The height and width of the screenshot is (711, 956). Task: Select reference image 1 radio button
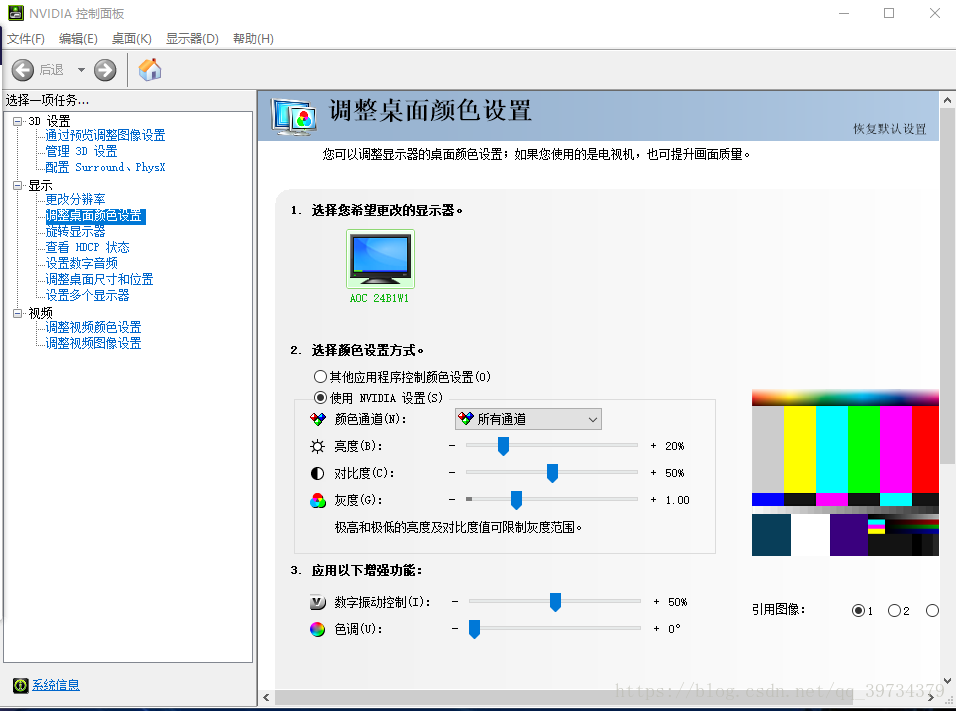858,610
